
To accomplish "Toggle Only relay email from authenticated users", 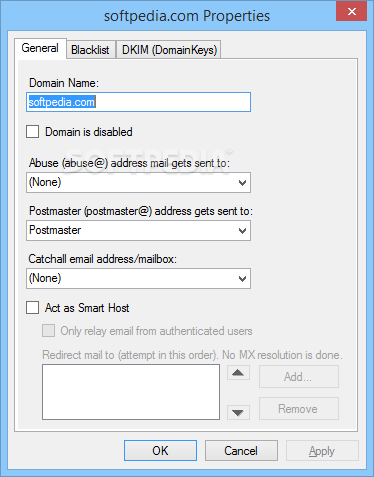I will coord(49,331).
